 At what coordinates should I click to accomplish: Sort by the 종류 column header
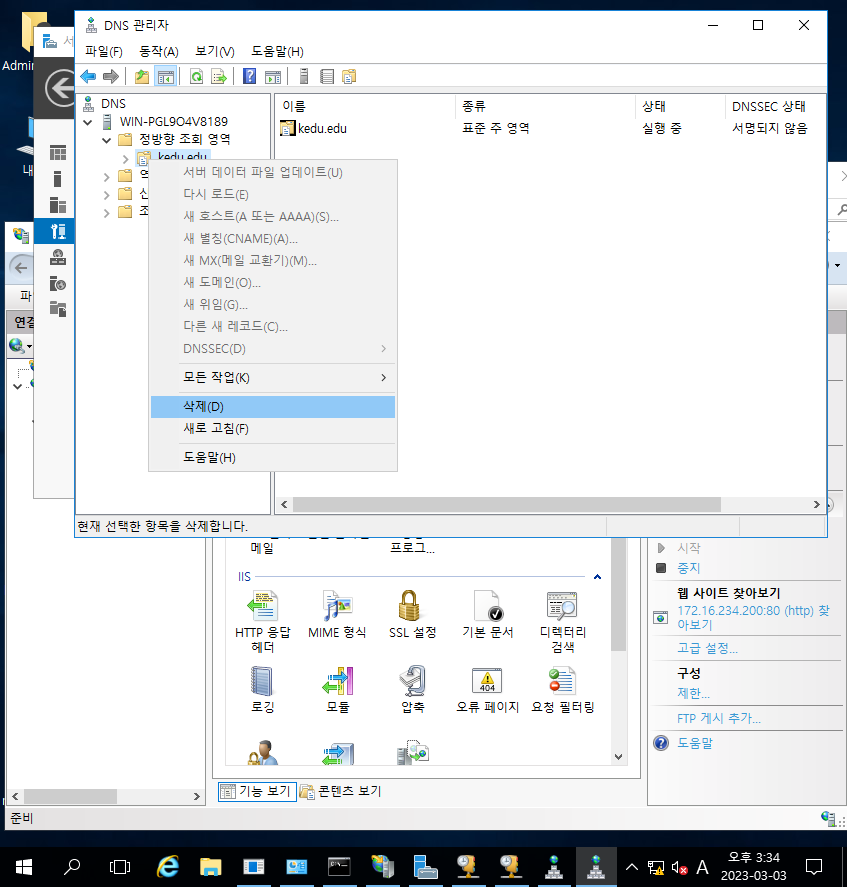545,106
